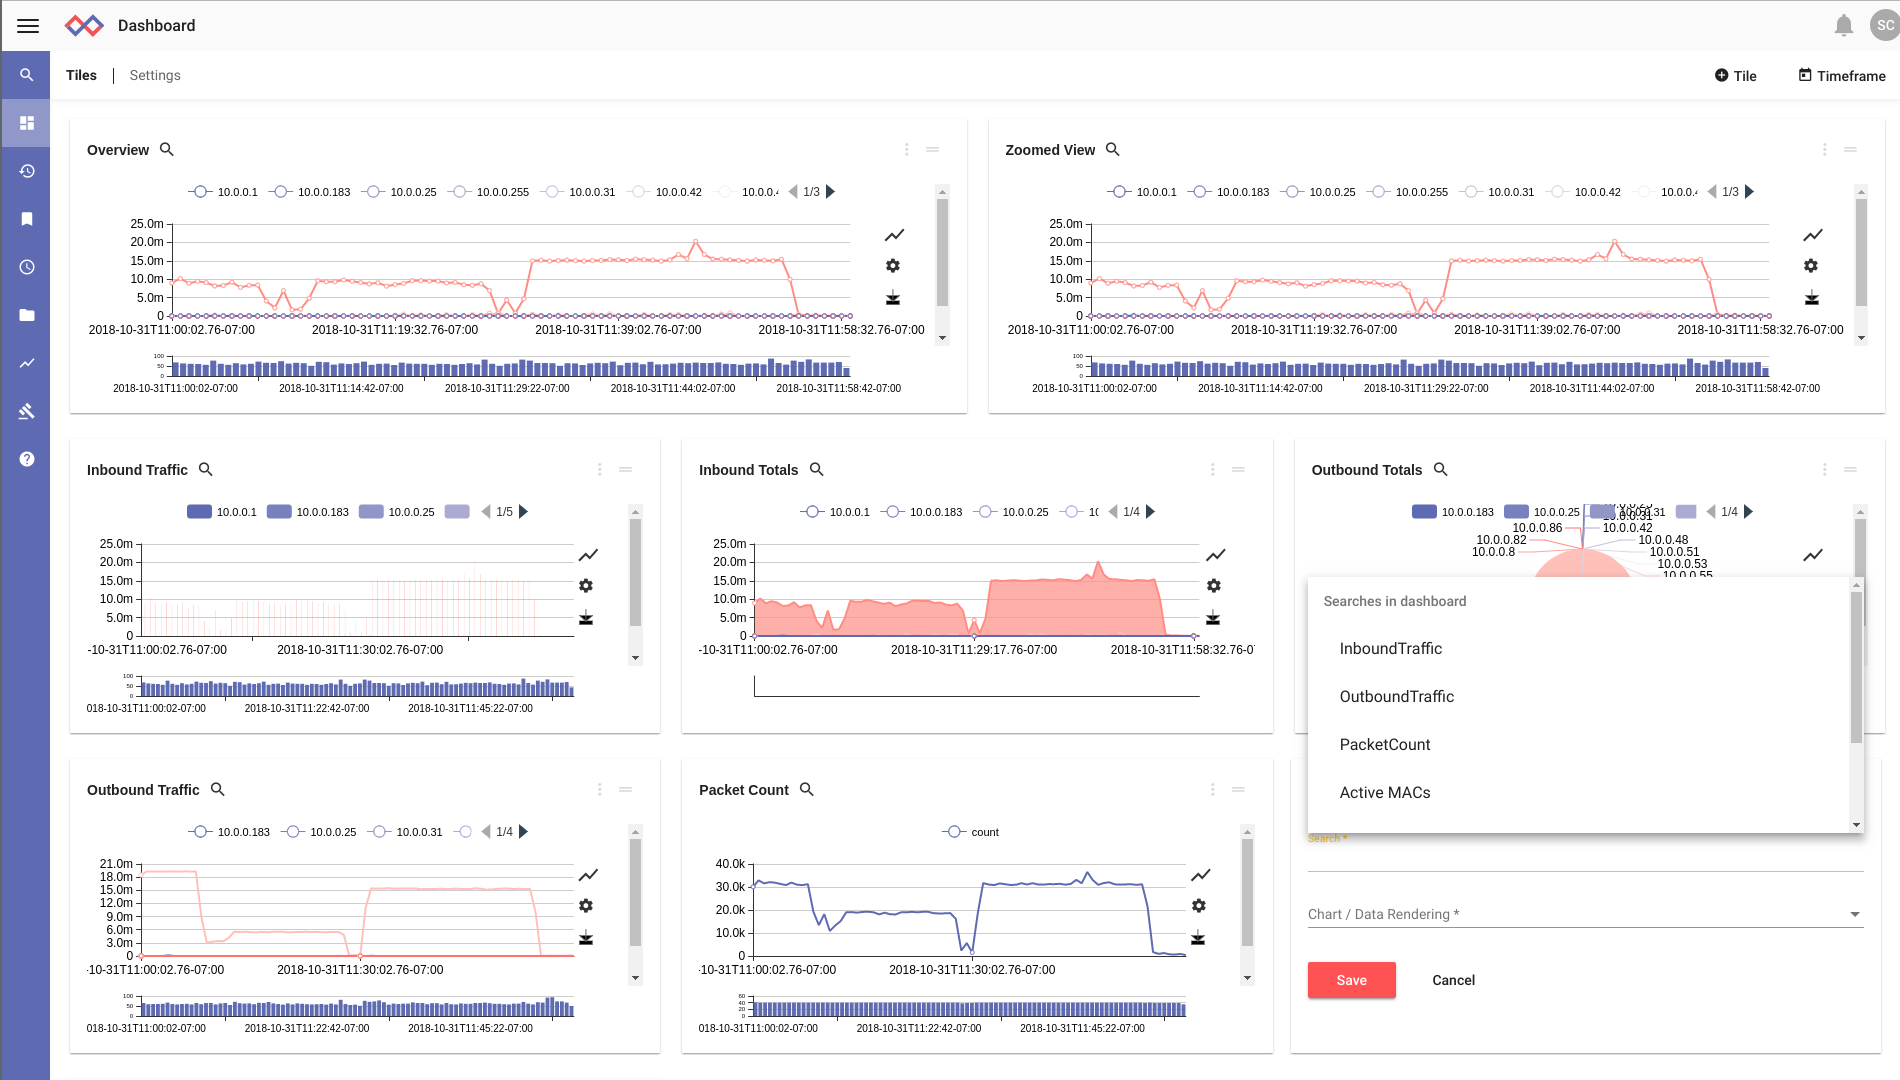Change chart type in Overview tile
The height and width of the screenshot is (1080, 1900).
click(x=894, y=235)
